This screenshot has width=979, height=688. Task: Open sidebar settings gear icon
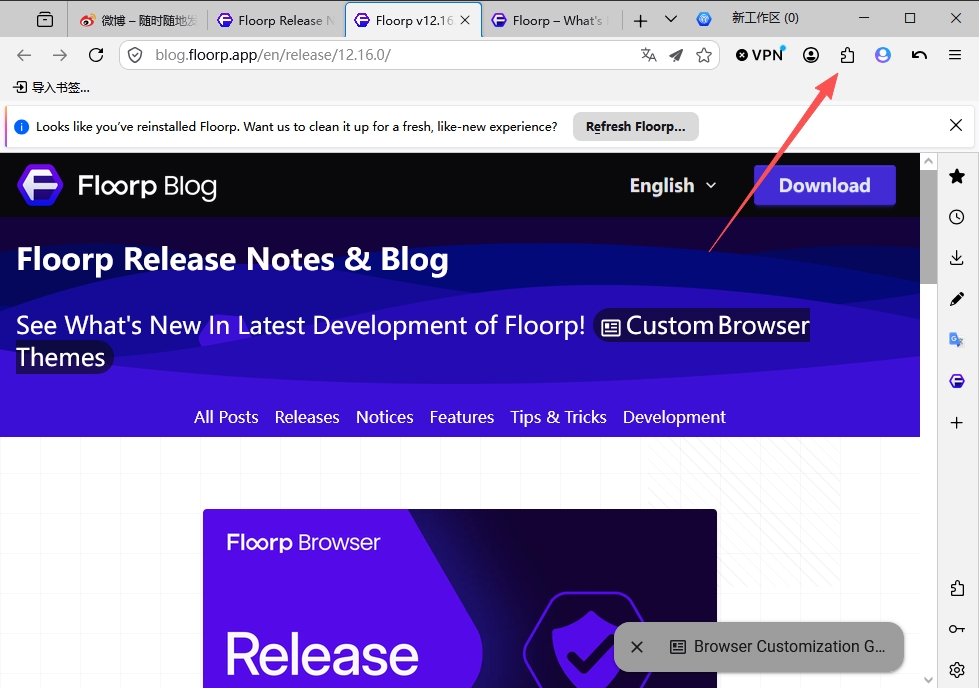(957, 670)
